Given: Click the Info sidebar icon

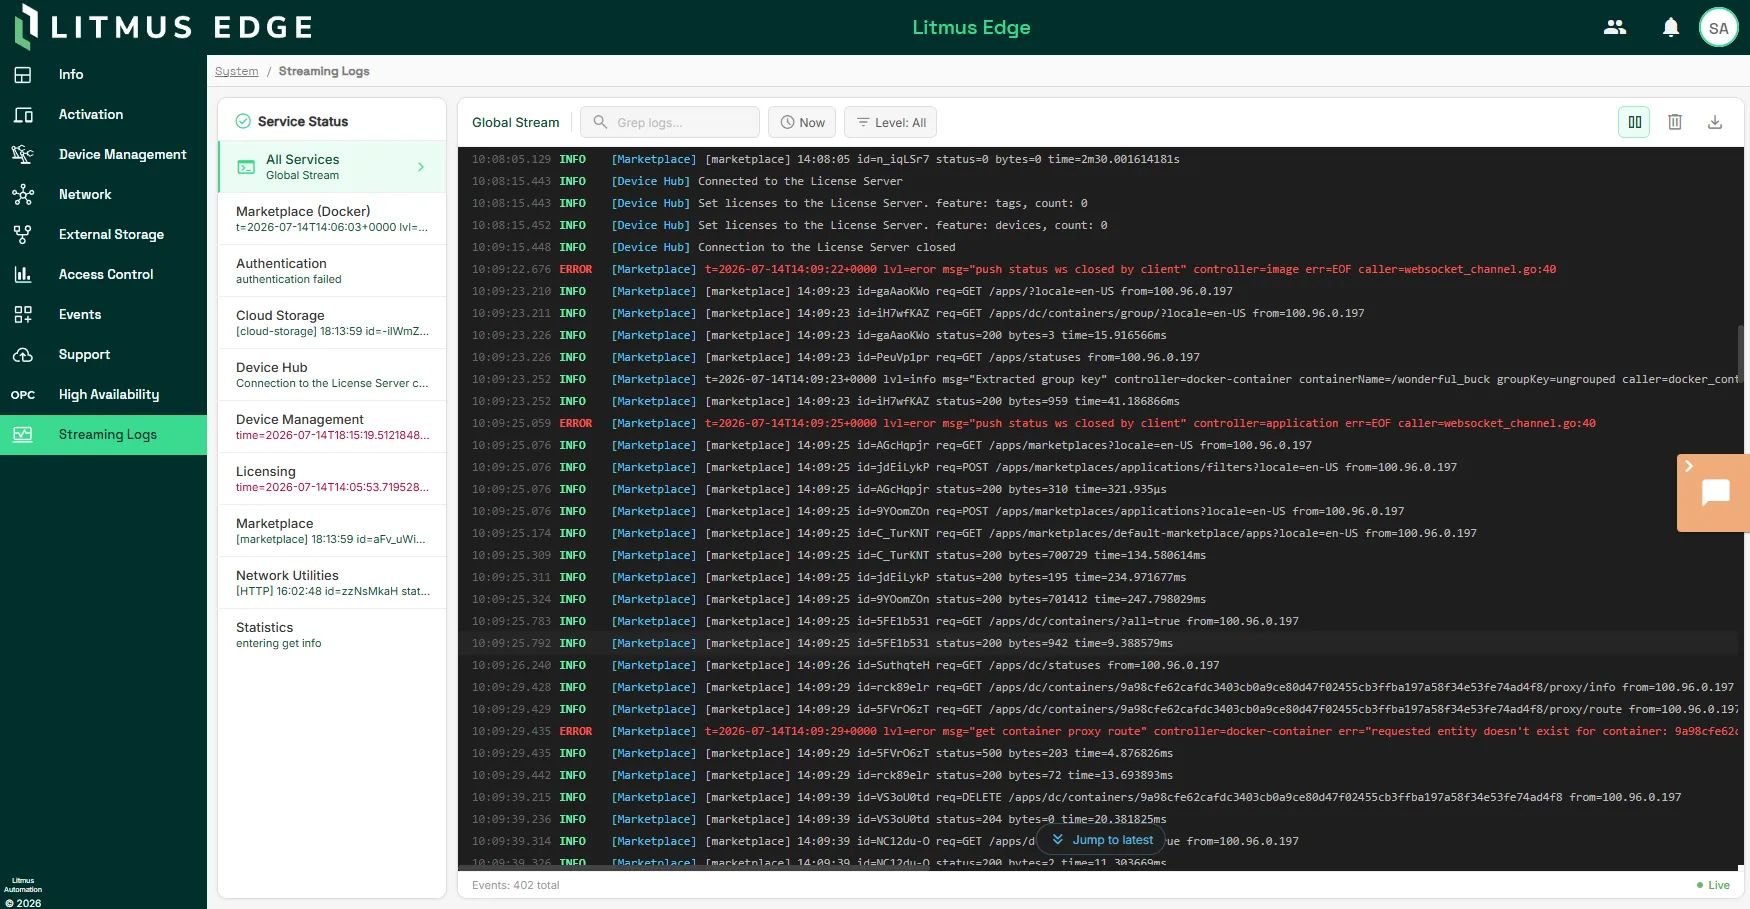Looking at the screenshot, I should (x=23, y=75).
